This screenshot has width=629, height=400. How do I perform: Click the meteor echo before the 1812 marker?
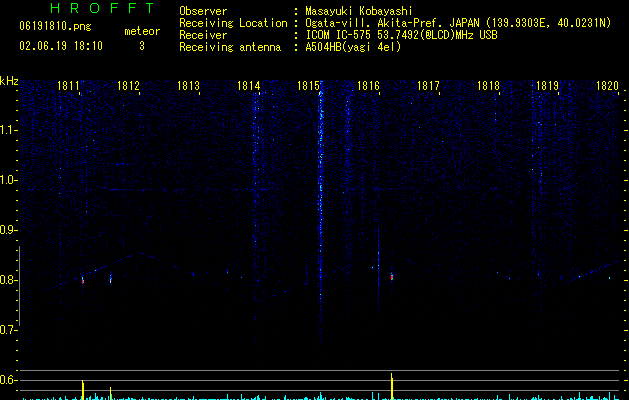point(111,279)
